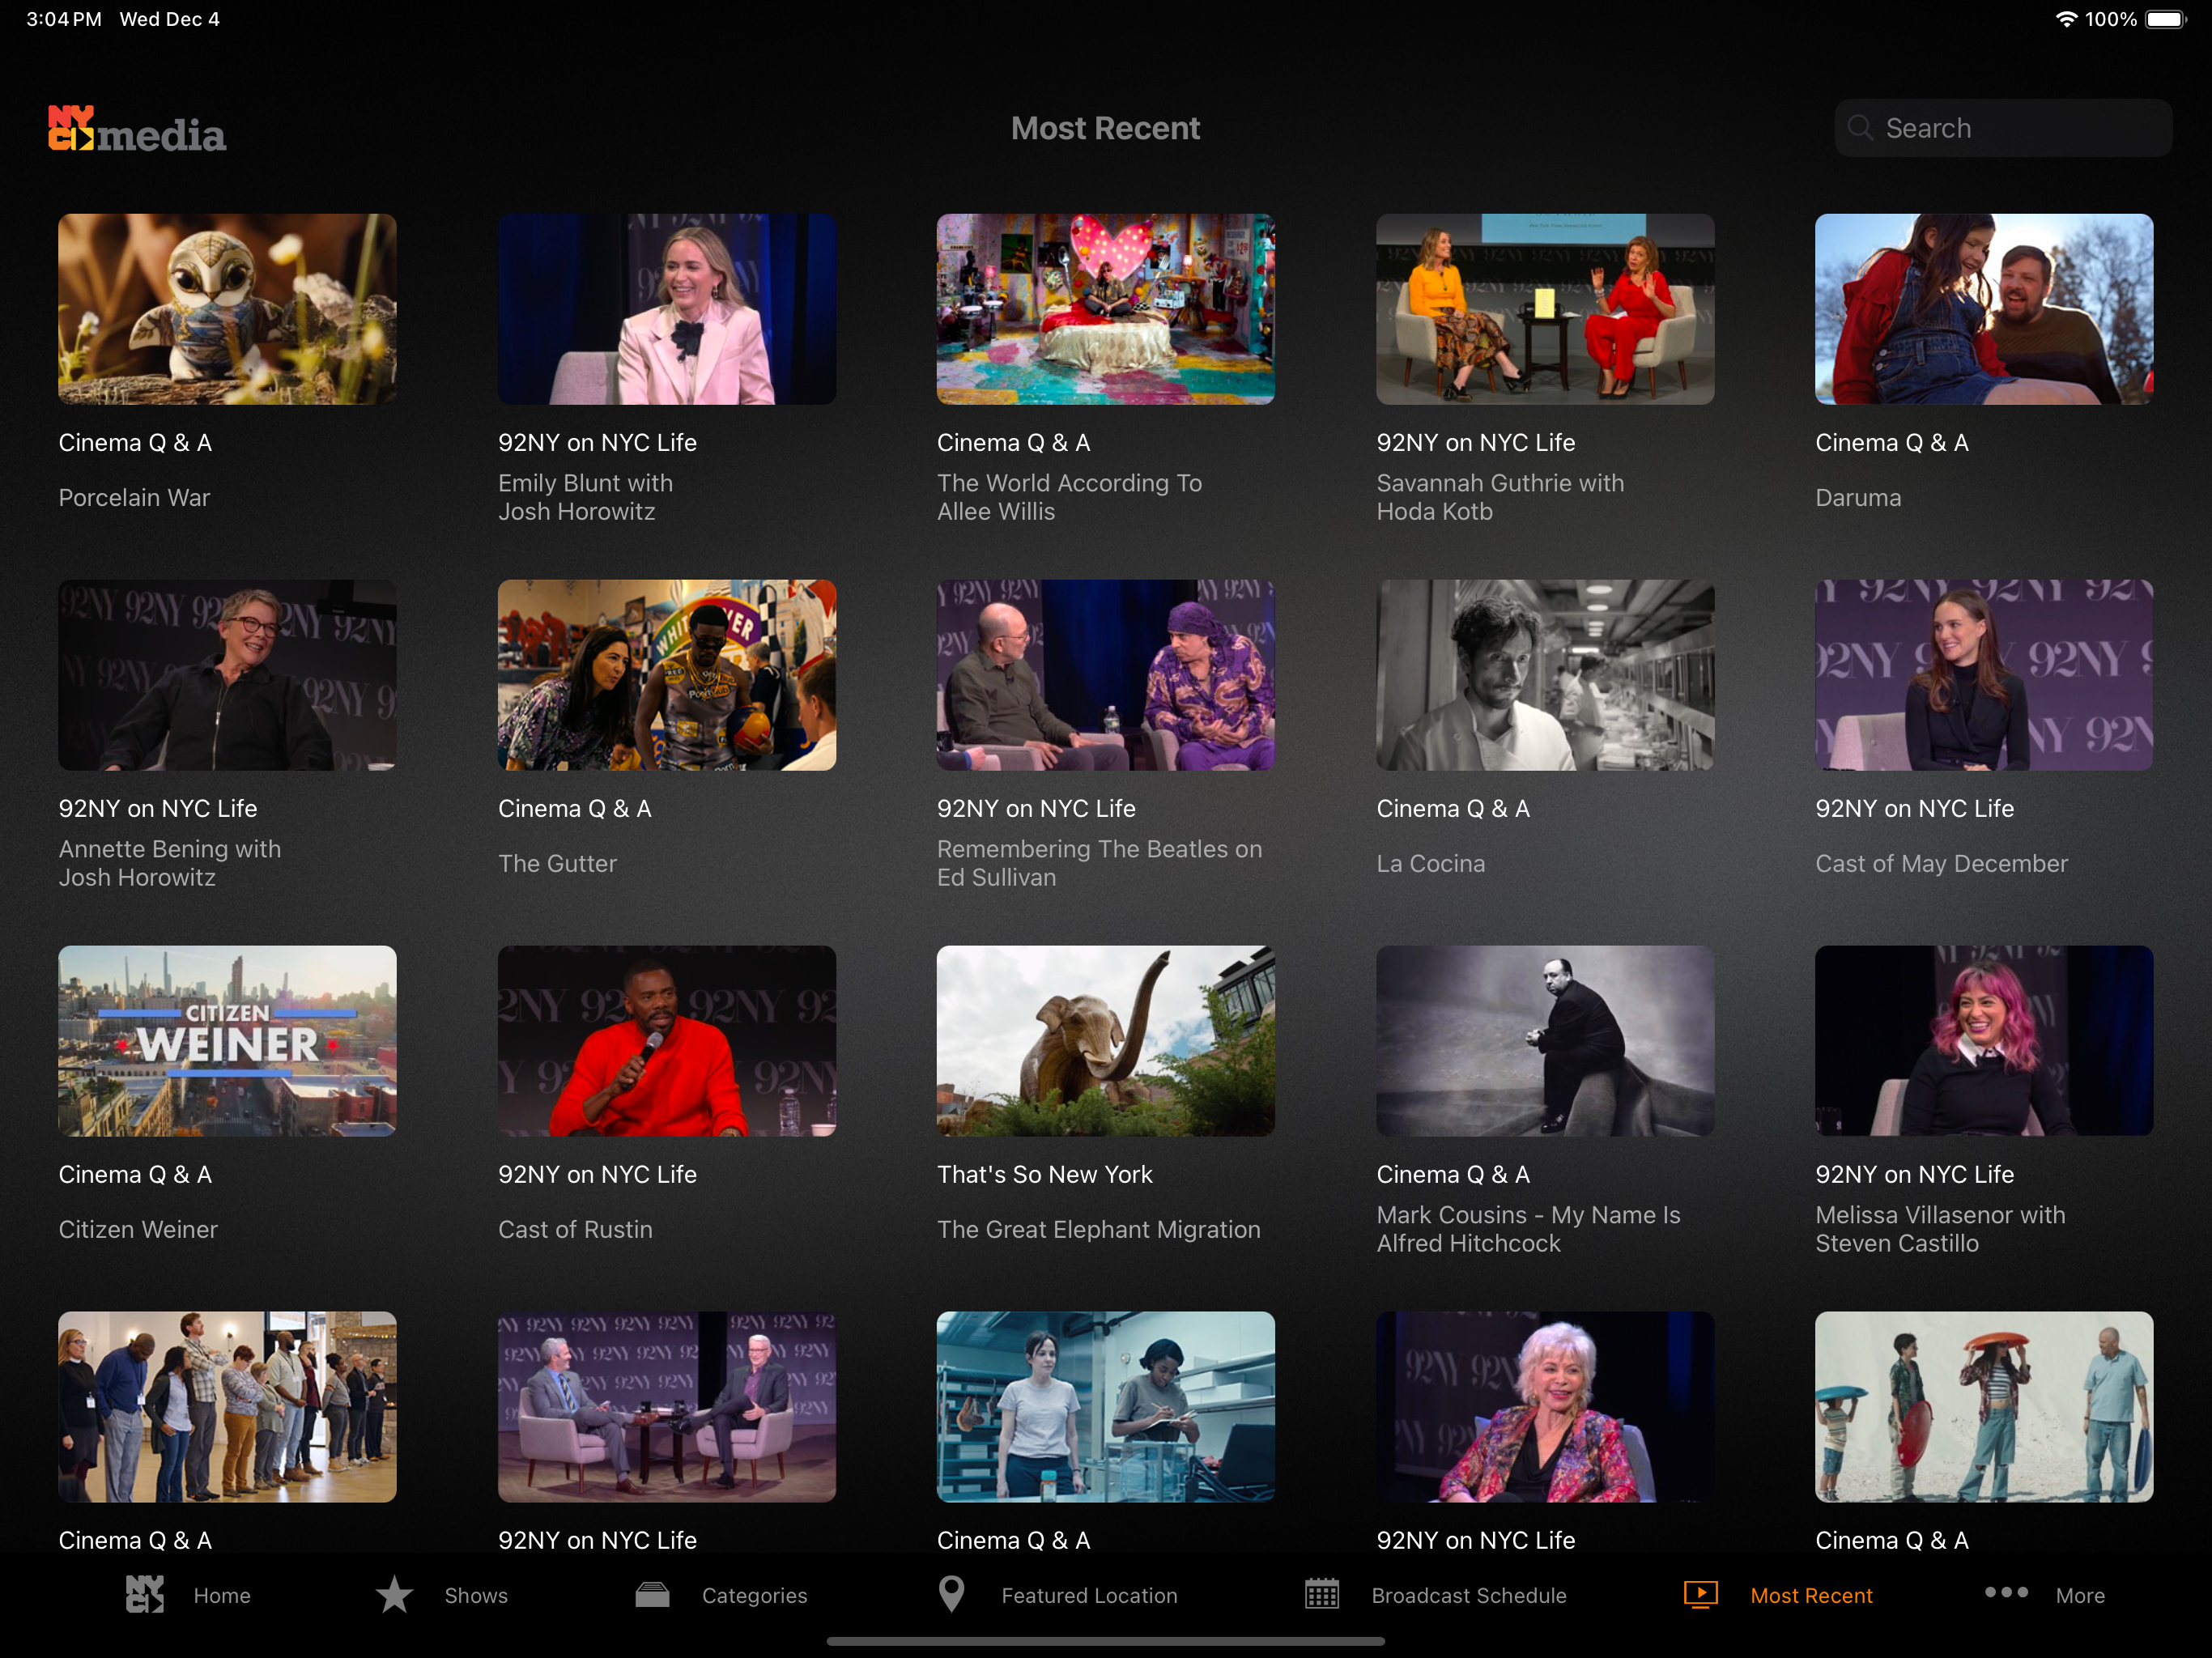Viewport: 2212px width, 1658px height.
Task: Tap the Featured Location pin icon
Action: tap(952, 1594)
